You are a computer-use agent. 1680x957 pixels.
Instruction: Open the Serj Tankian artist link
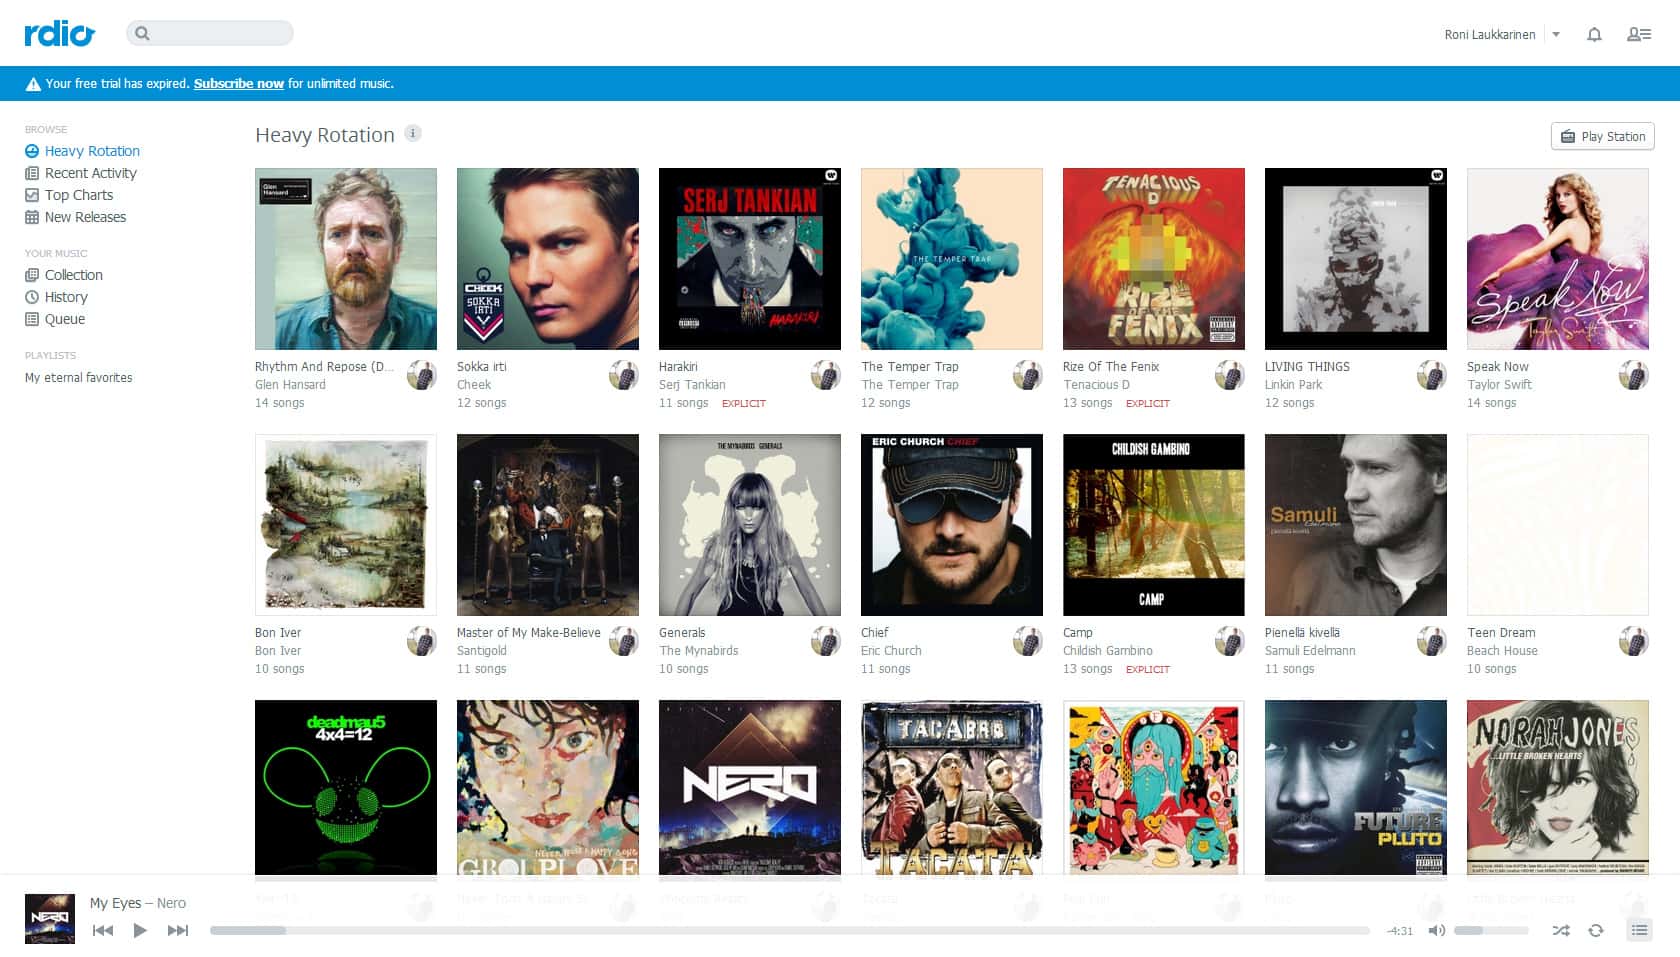click(692, 385)
